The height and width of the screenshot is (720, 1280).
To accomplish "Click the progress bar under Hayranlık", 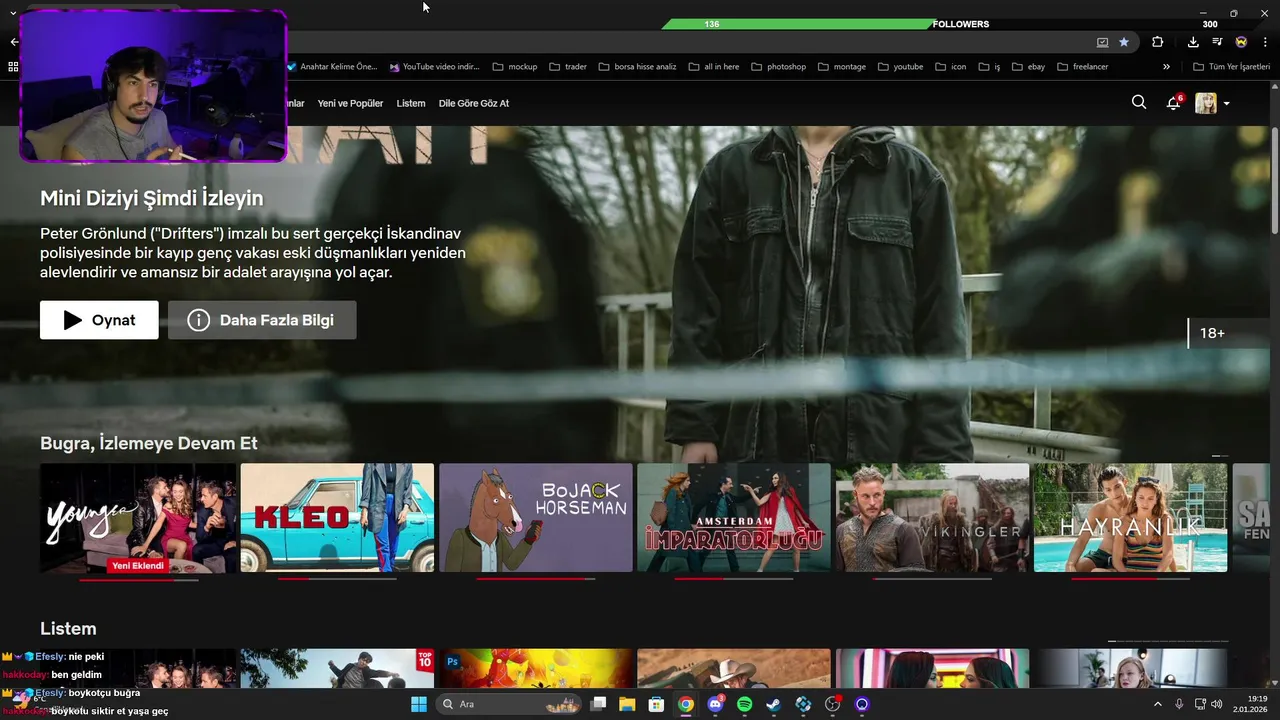I will 1130,578.
